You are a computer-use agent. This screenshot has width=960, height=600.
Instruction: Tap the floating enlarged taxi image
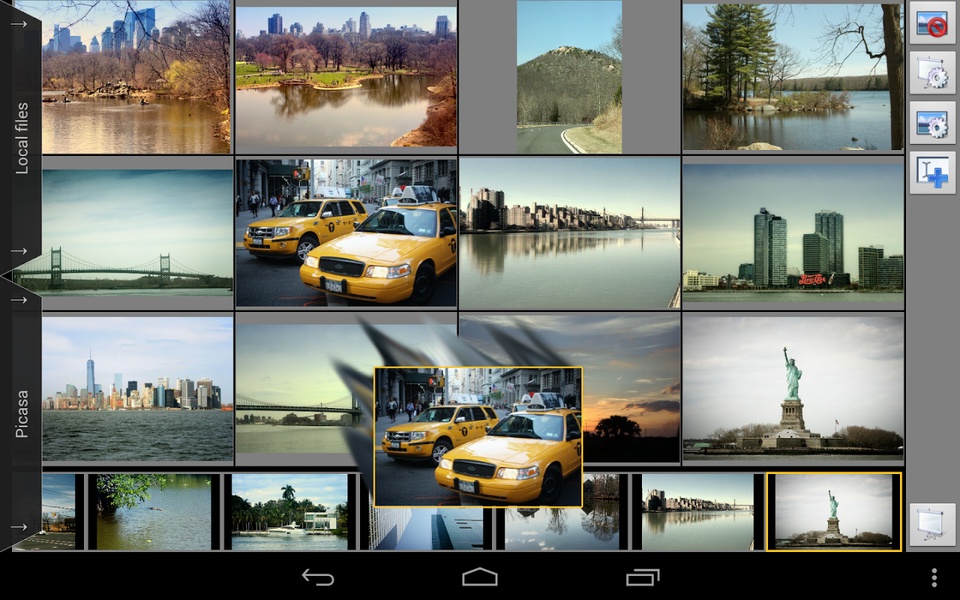[478, 437]
